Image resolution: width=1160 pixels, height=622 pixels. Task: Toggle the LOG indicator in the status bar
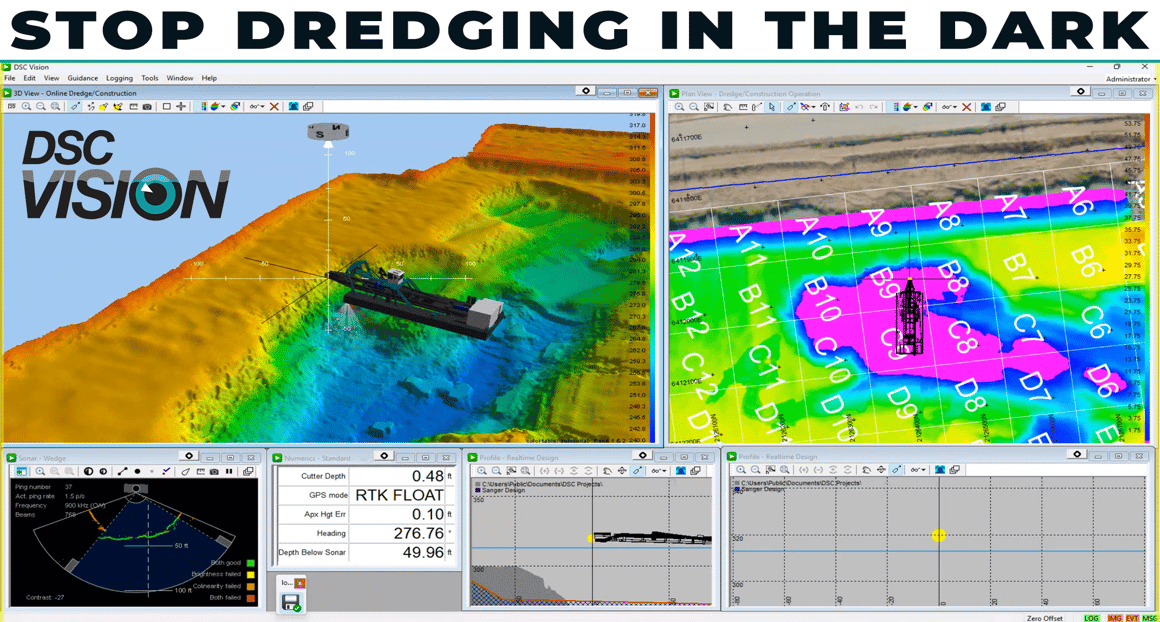click(x=1092, y=618)
